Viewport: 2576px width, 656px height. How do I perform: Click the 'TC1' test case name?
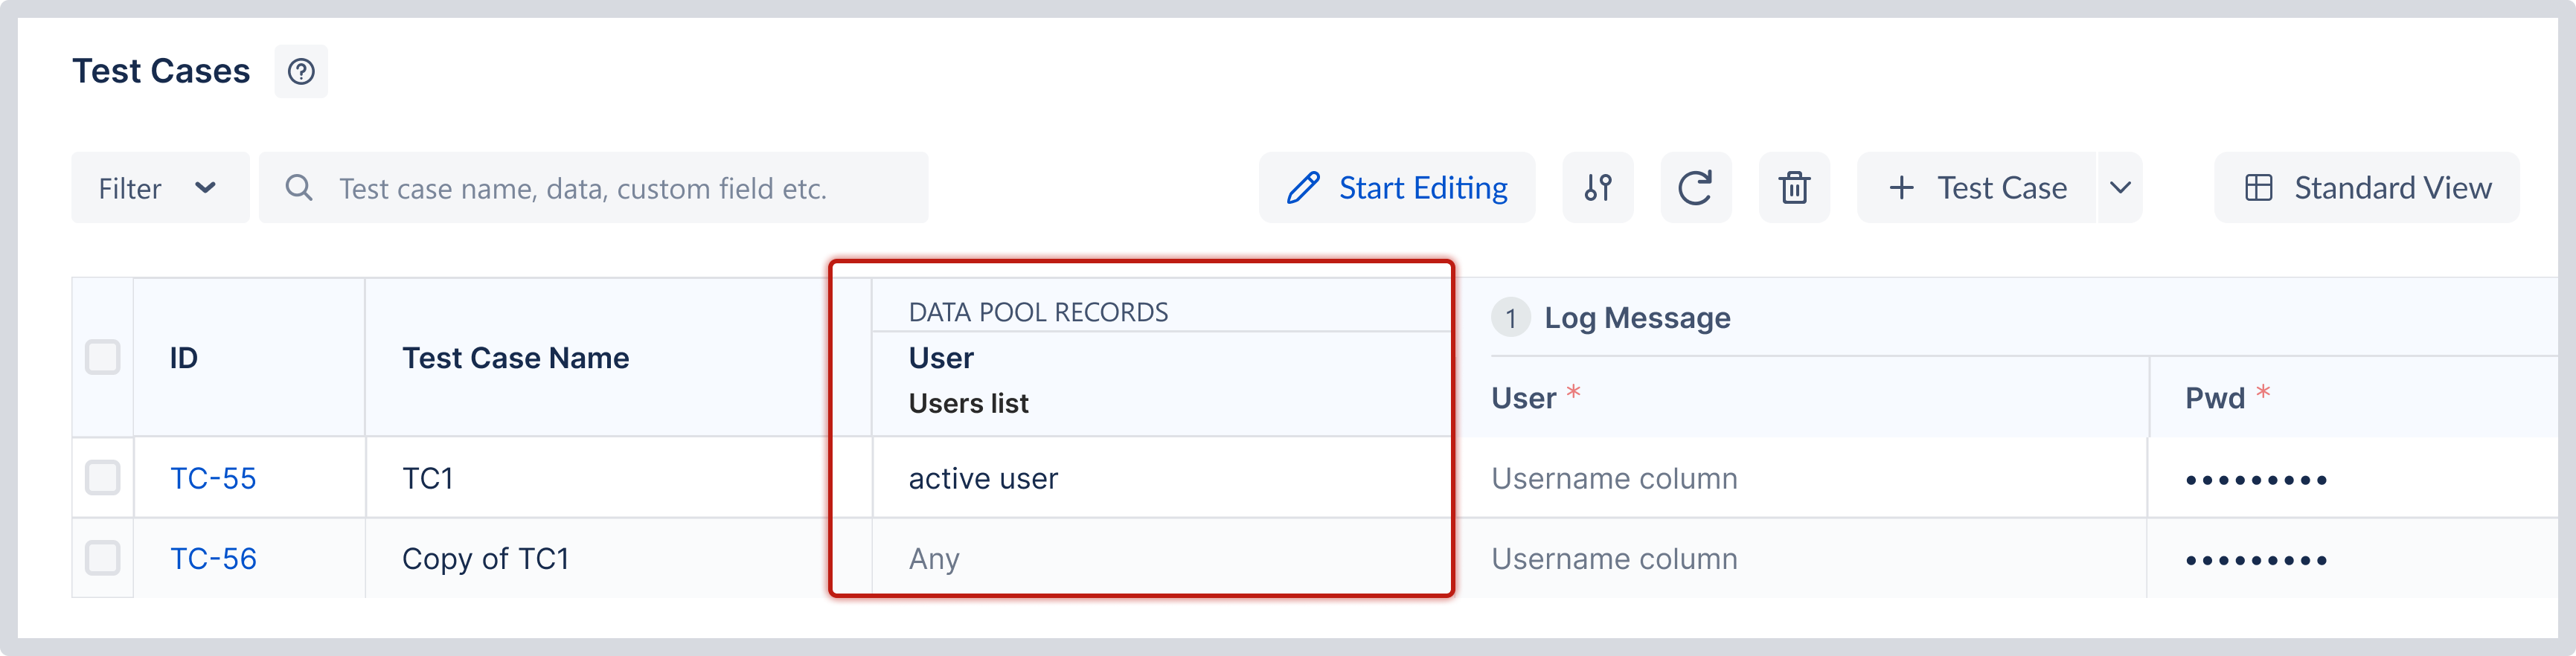427,478
